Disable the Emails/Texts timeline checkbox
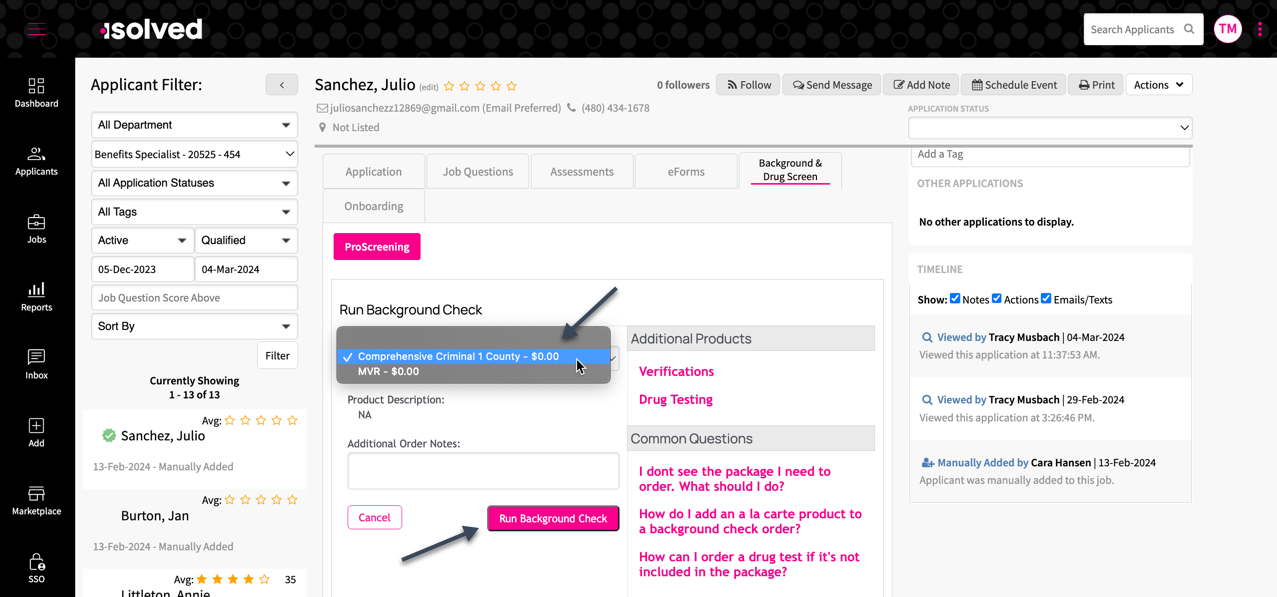Image resolution: width=1277 pixels, height=597 pixels. [1046, 298]
